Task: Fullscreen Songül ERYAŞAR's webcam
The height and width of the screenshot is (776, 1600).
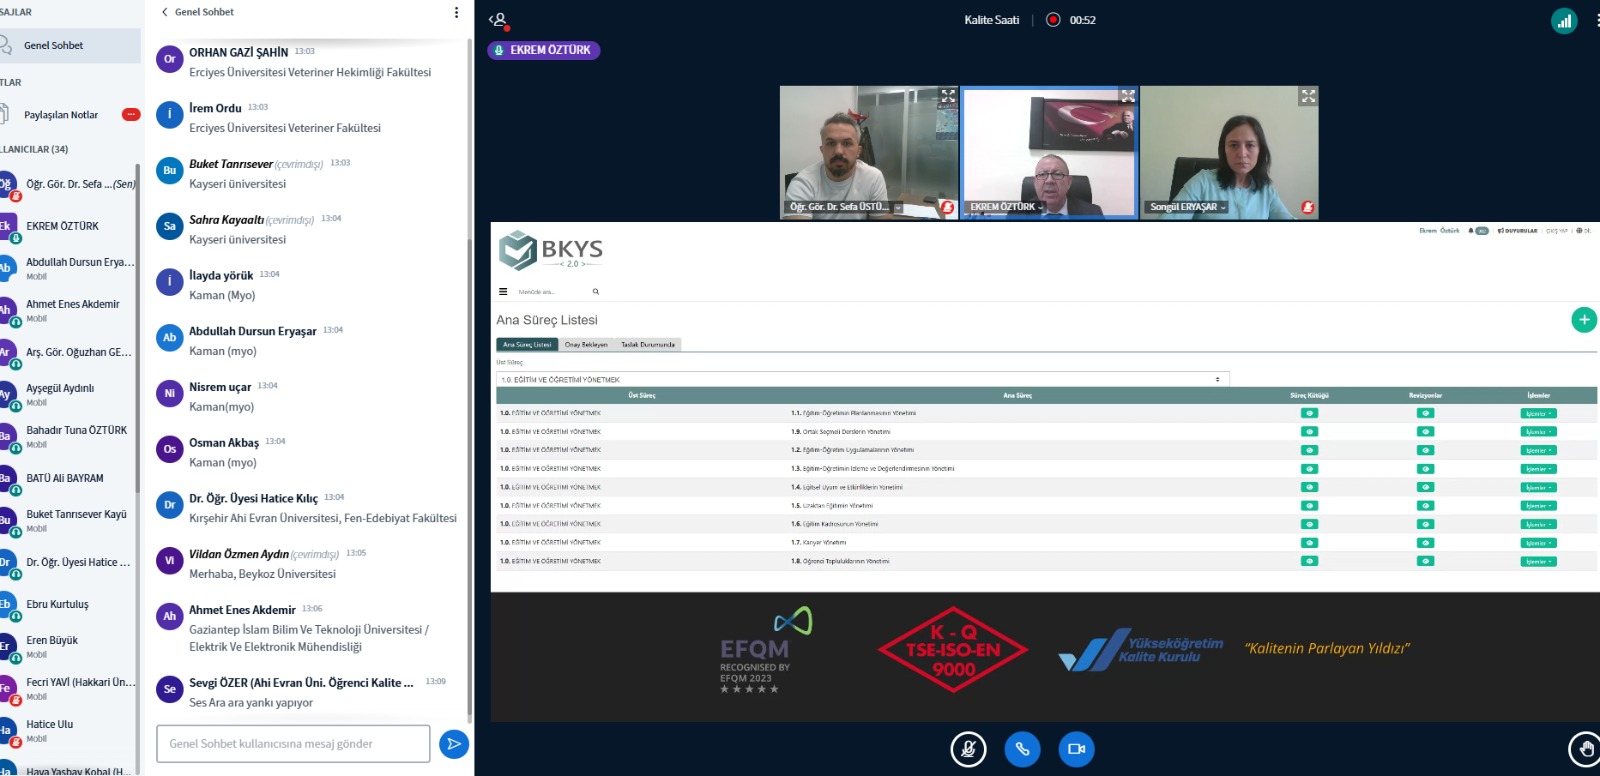Action: tap(1308, 96)
